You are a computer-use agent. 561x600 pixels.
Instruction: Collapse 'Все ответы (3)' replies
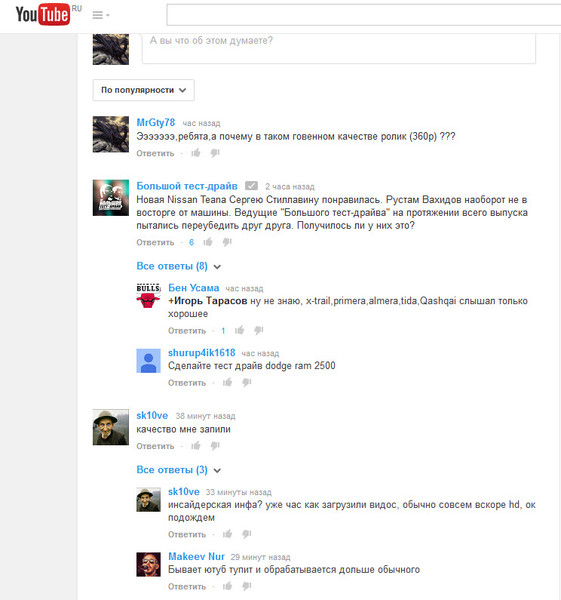click(x=179, y=470)
